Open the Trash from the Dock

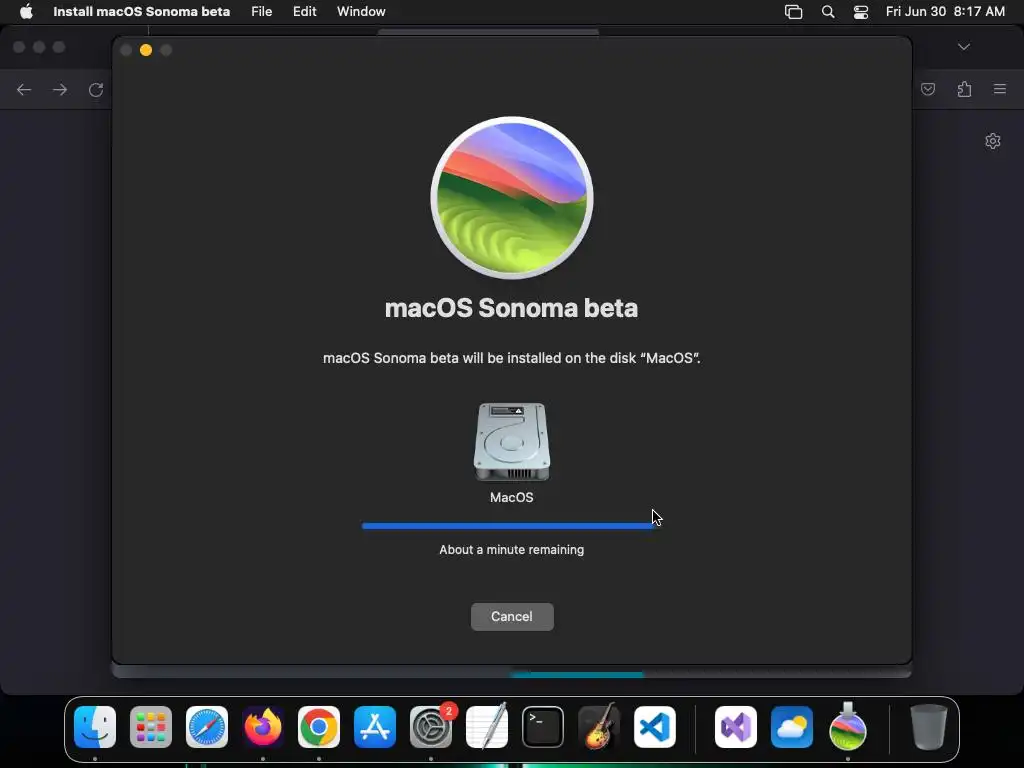pos(929,727)
